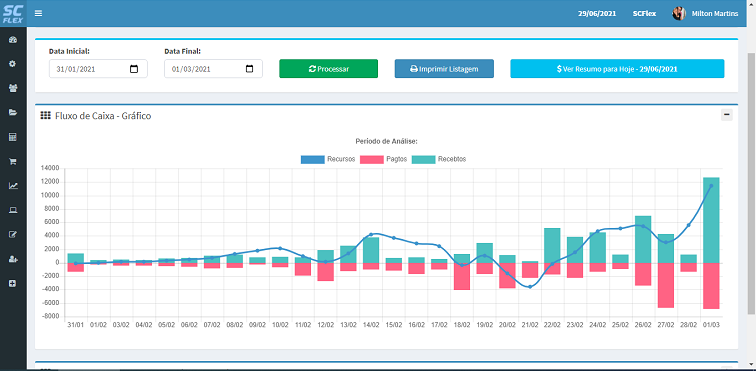Toggle the Recursos legend blue swatch
Viewport: 756px width, 371px height.
[312, 159]
